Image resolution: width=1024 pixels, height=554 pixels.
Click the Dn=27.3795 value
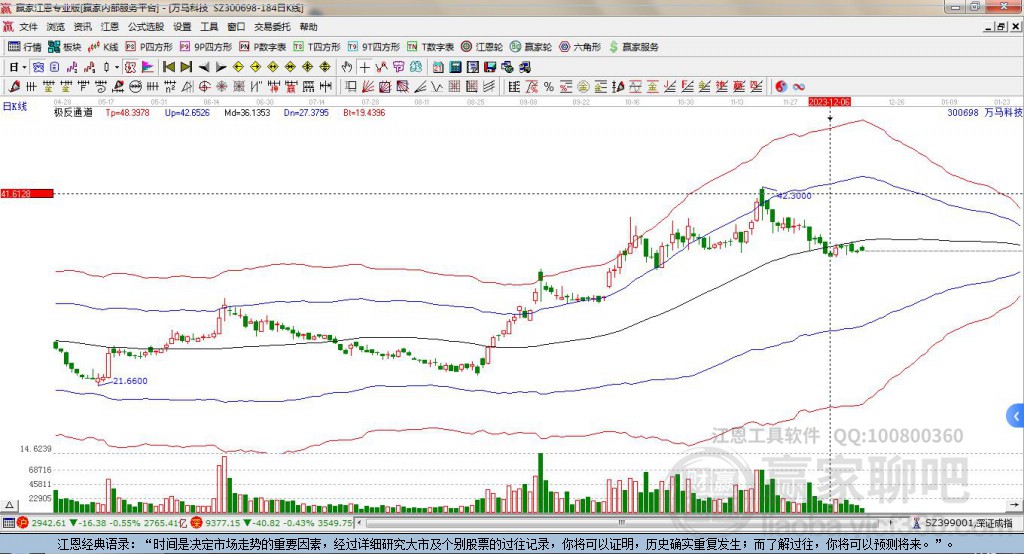tap(306, 112)
